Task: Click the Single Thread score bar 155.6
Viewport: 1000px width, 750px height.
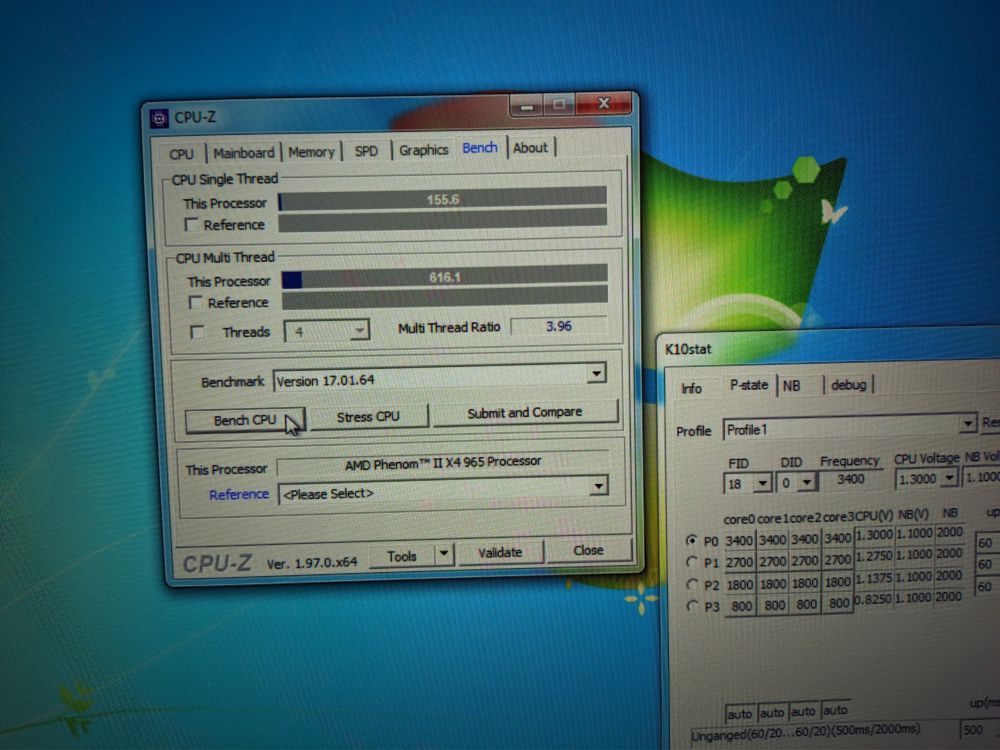Action: click(x=443, y=199)
